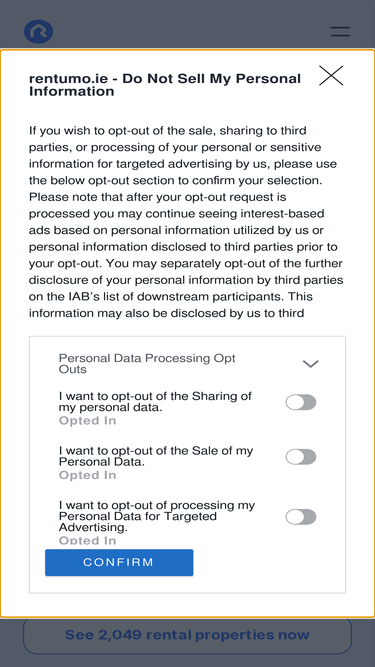Image resolution: width=375 pixels, height=667 pixels.
Task: Select the 'Sharing of my personal data' label text
Action: point(155,402)
